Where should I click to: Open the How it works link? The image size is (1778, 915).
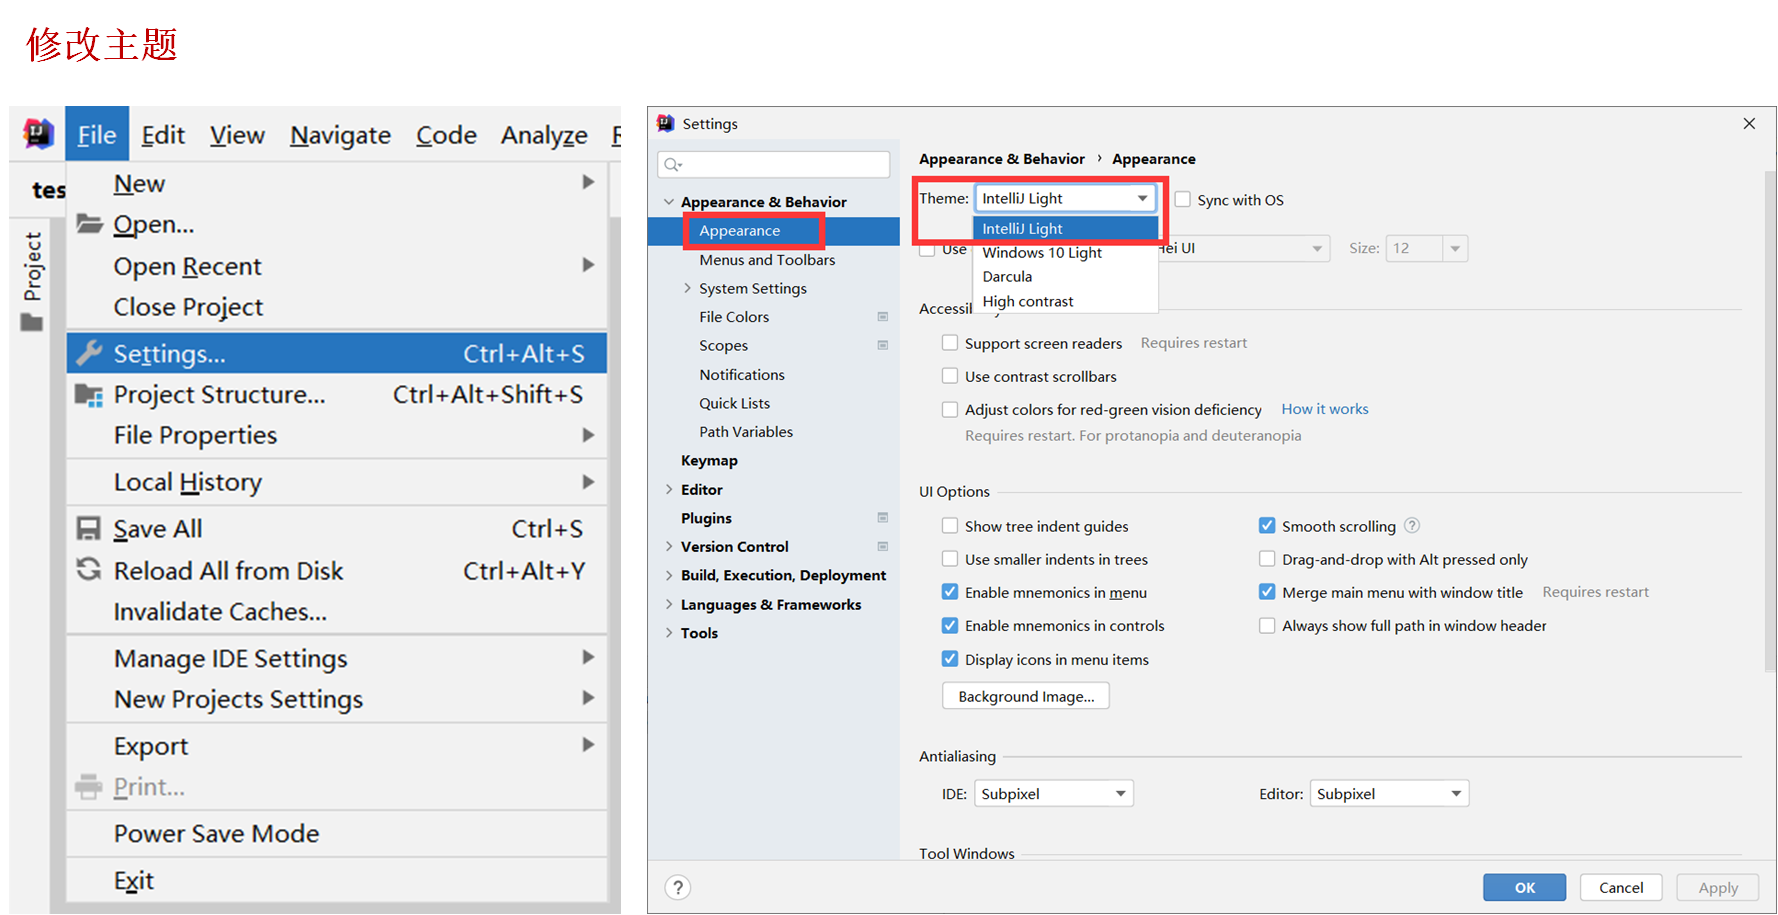pos(1325,409)
